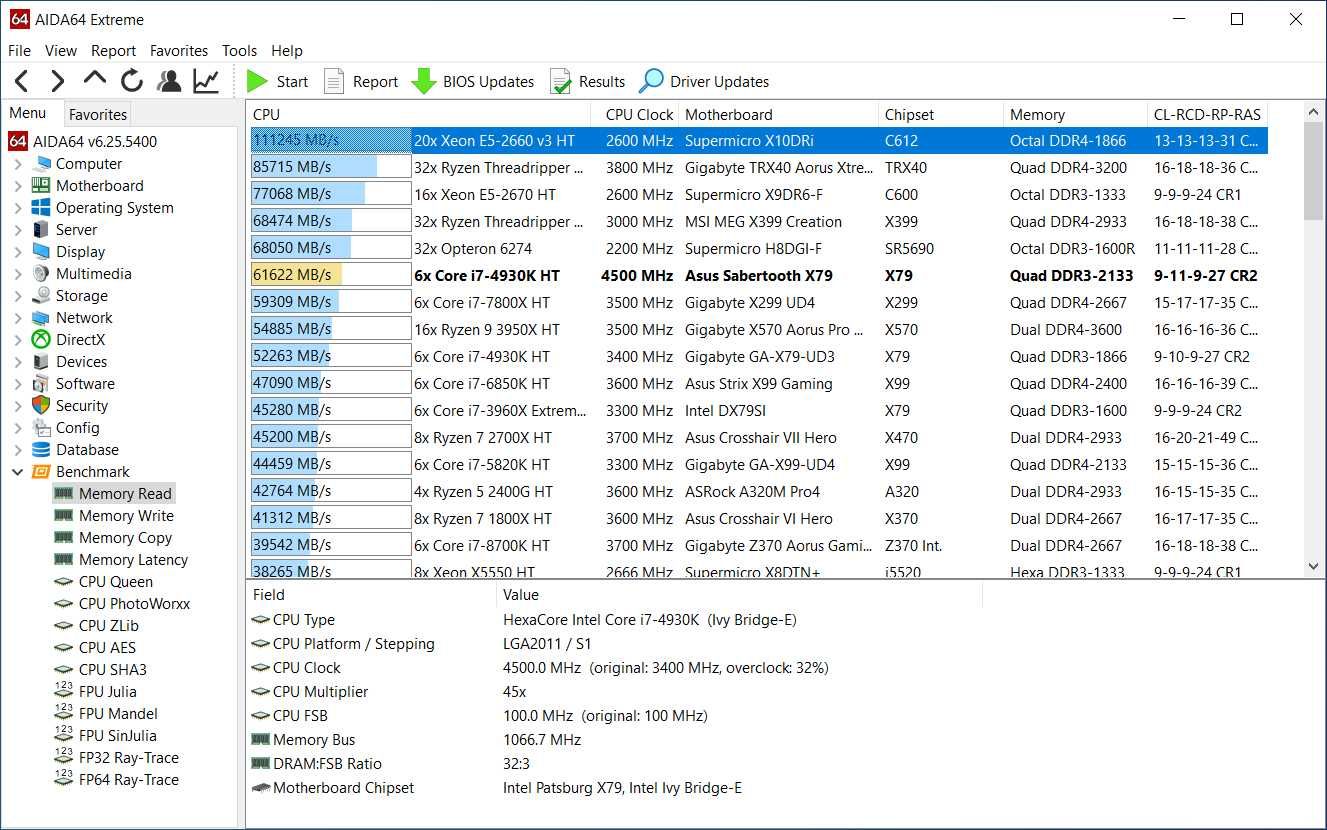
Task: Click the Refresh icon in toolbar
Action: (131, 81)
